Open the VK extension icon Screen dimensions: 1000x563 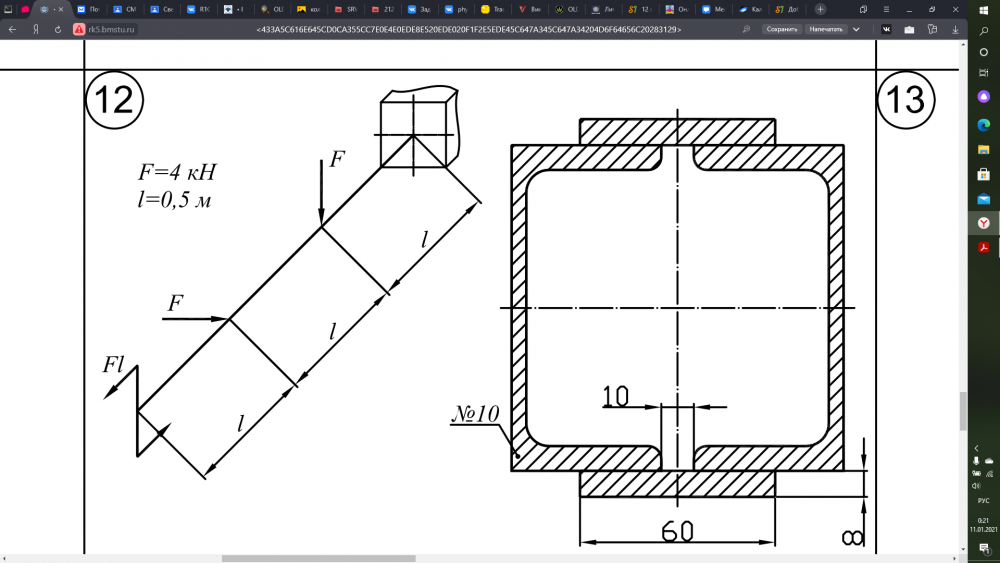[x=886, y=29]
